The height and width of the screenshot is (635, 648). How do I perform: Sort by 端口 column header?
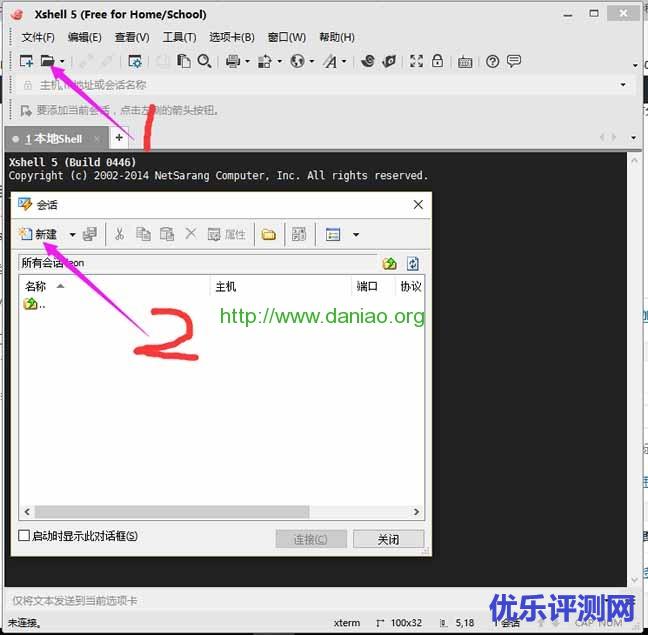(372, 286)
